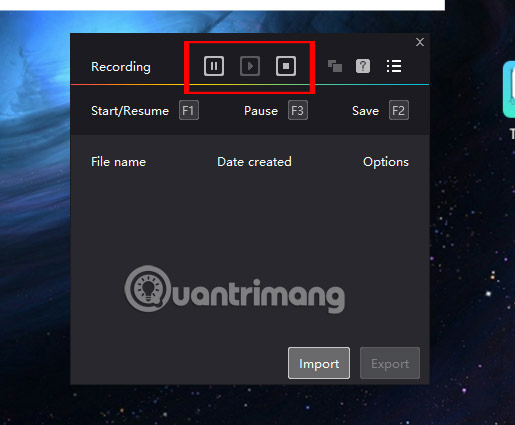Stop the current recording
Screen dimensions: 515x425
click(286, 66)
